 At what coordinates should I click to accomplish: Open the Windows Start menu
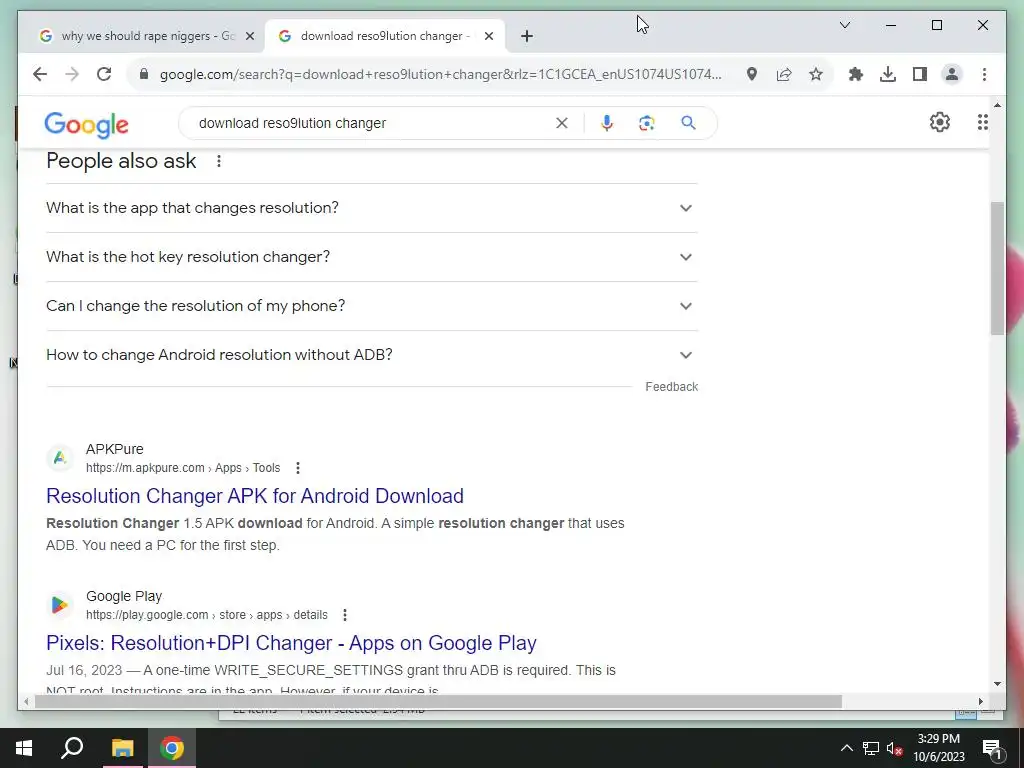click(24, 748)
